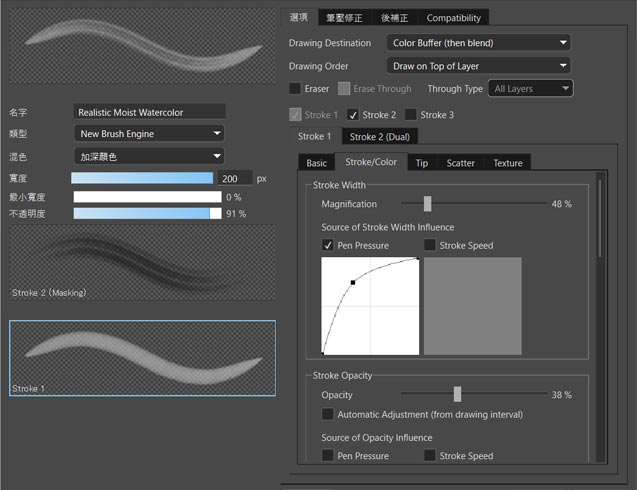The image size is (637, 490).
Task: Switch to the Texture tab
Action: click(507, 163)
